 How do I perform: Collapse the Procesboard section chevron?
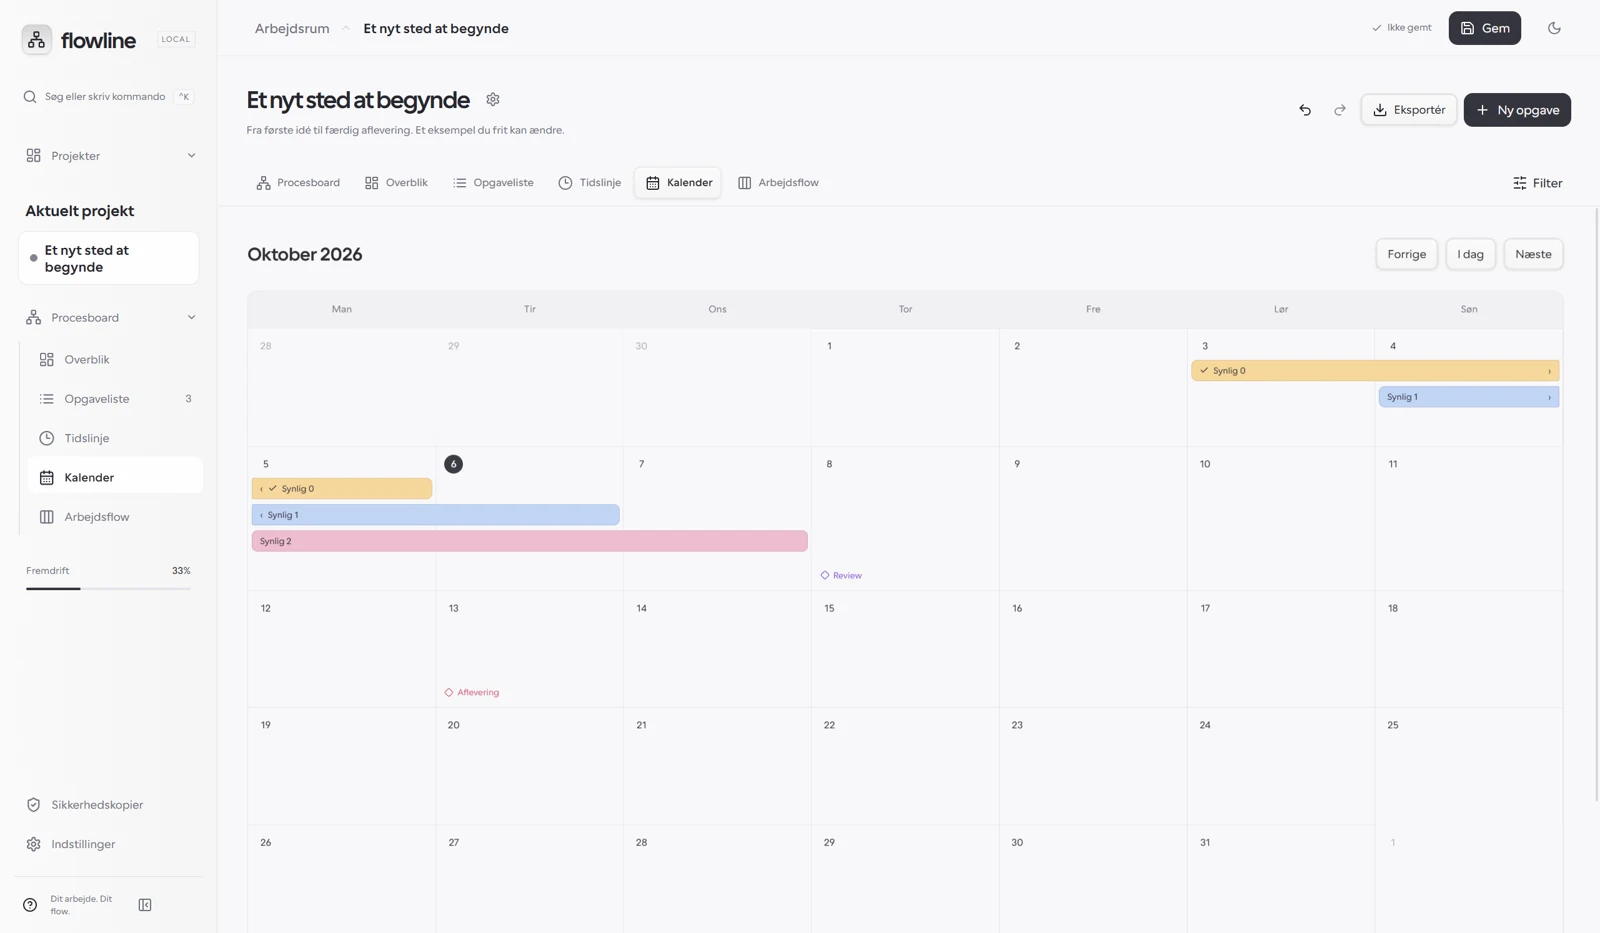tap(191, 318)
